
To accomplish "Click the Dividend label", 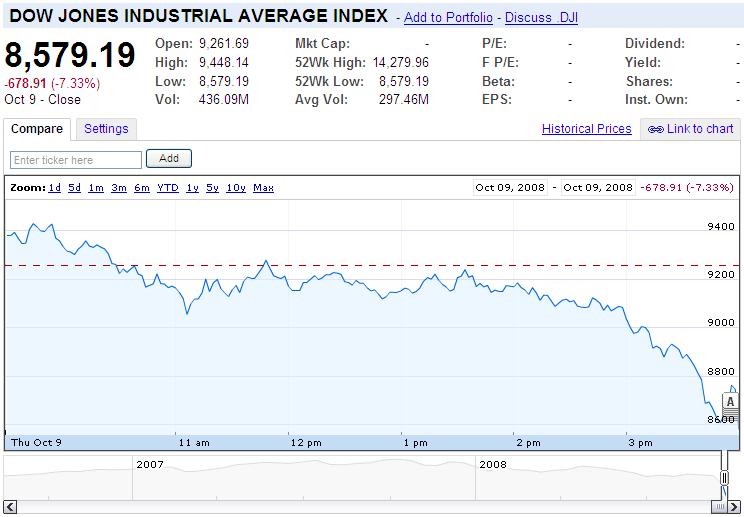I will (655, 44).
